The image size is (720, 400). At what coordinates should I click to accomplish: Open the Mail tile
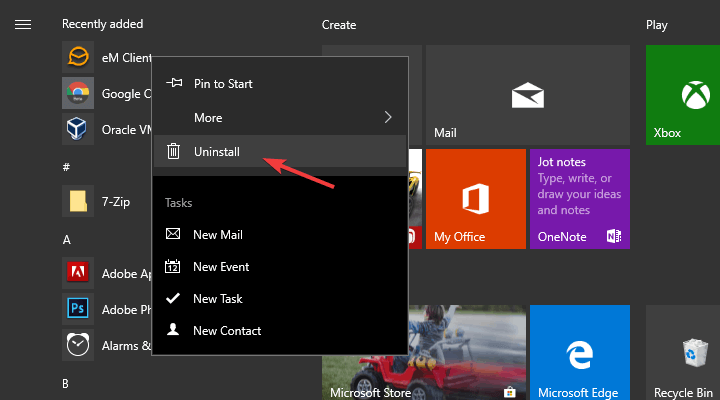(528, 95)
